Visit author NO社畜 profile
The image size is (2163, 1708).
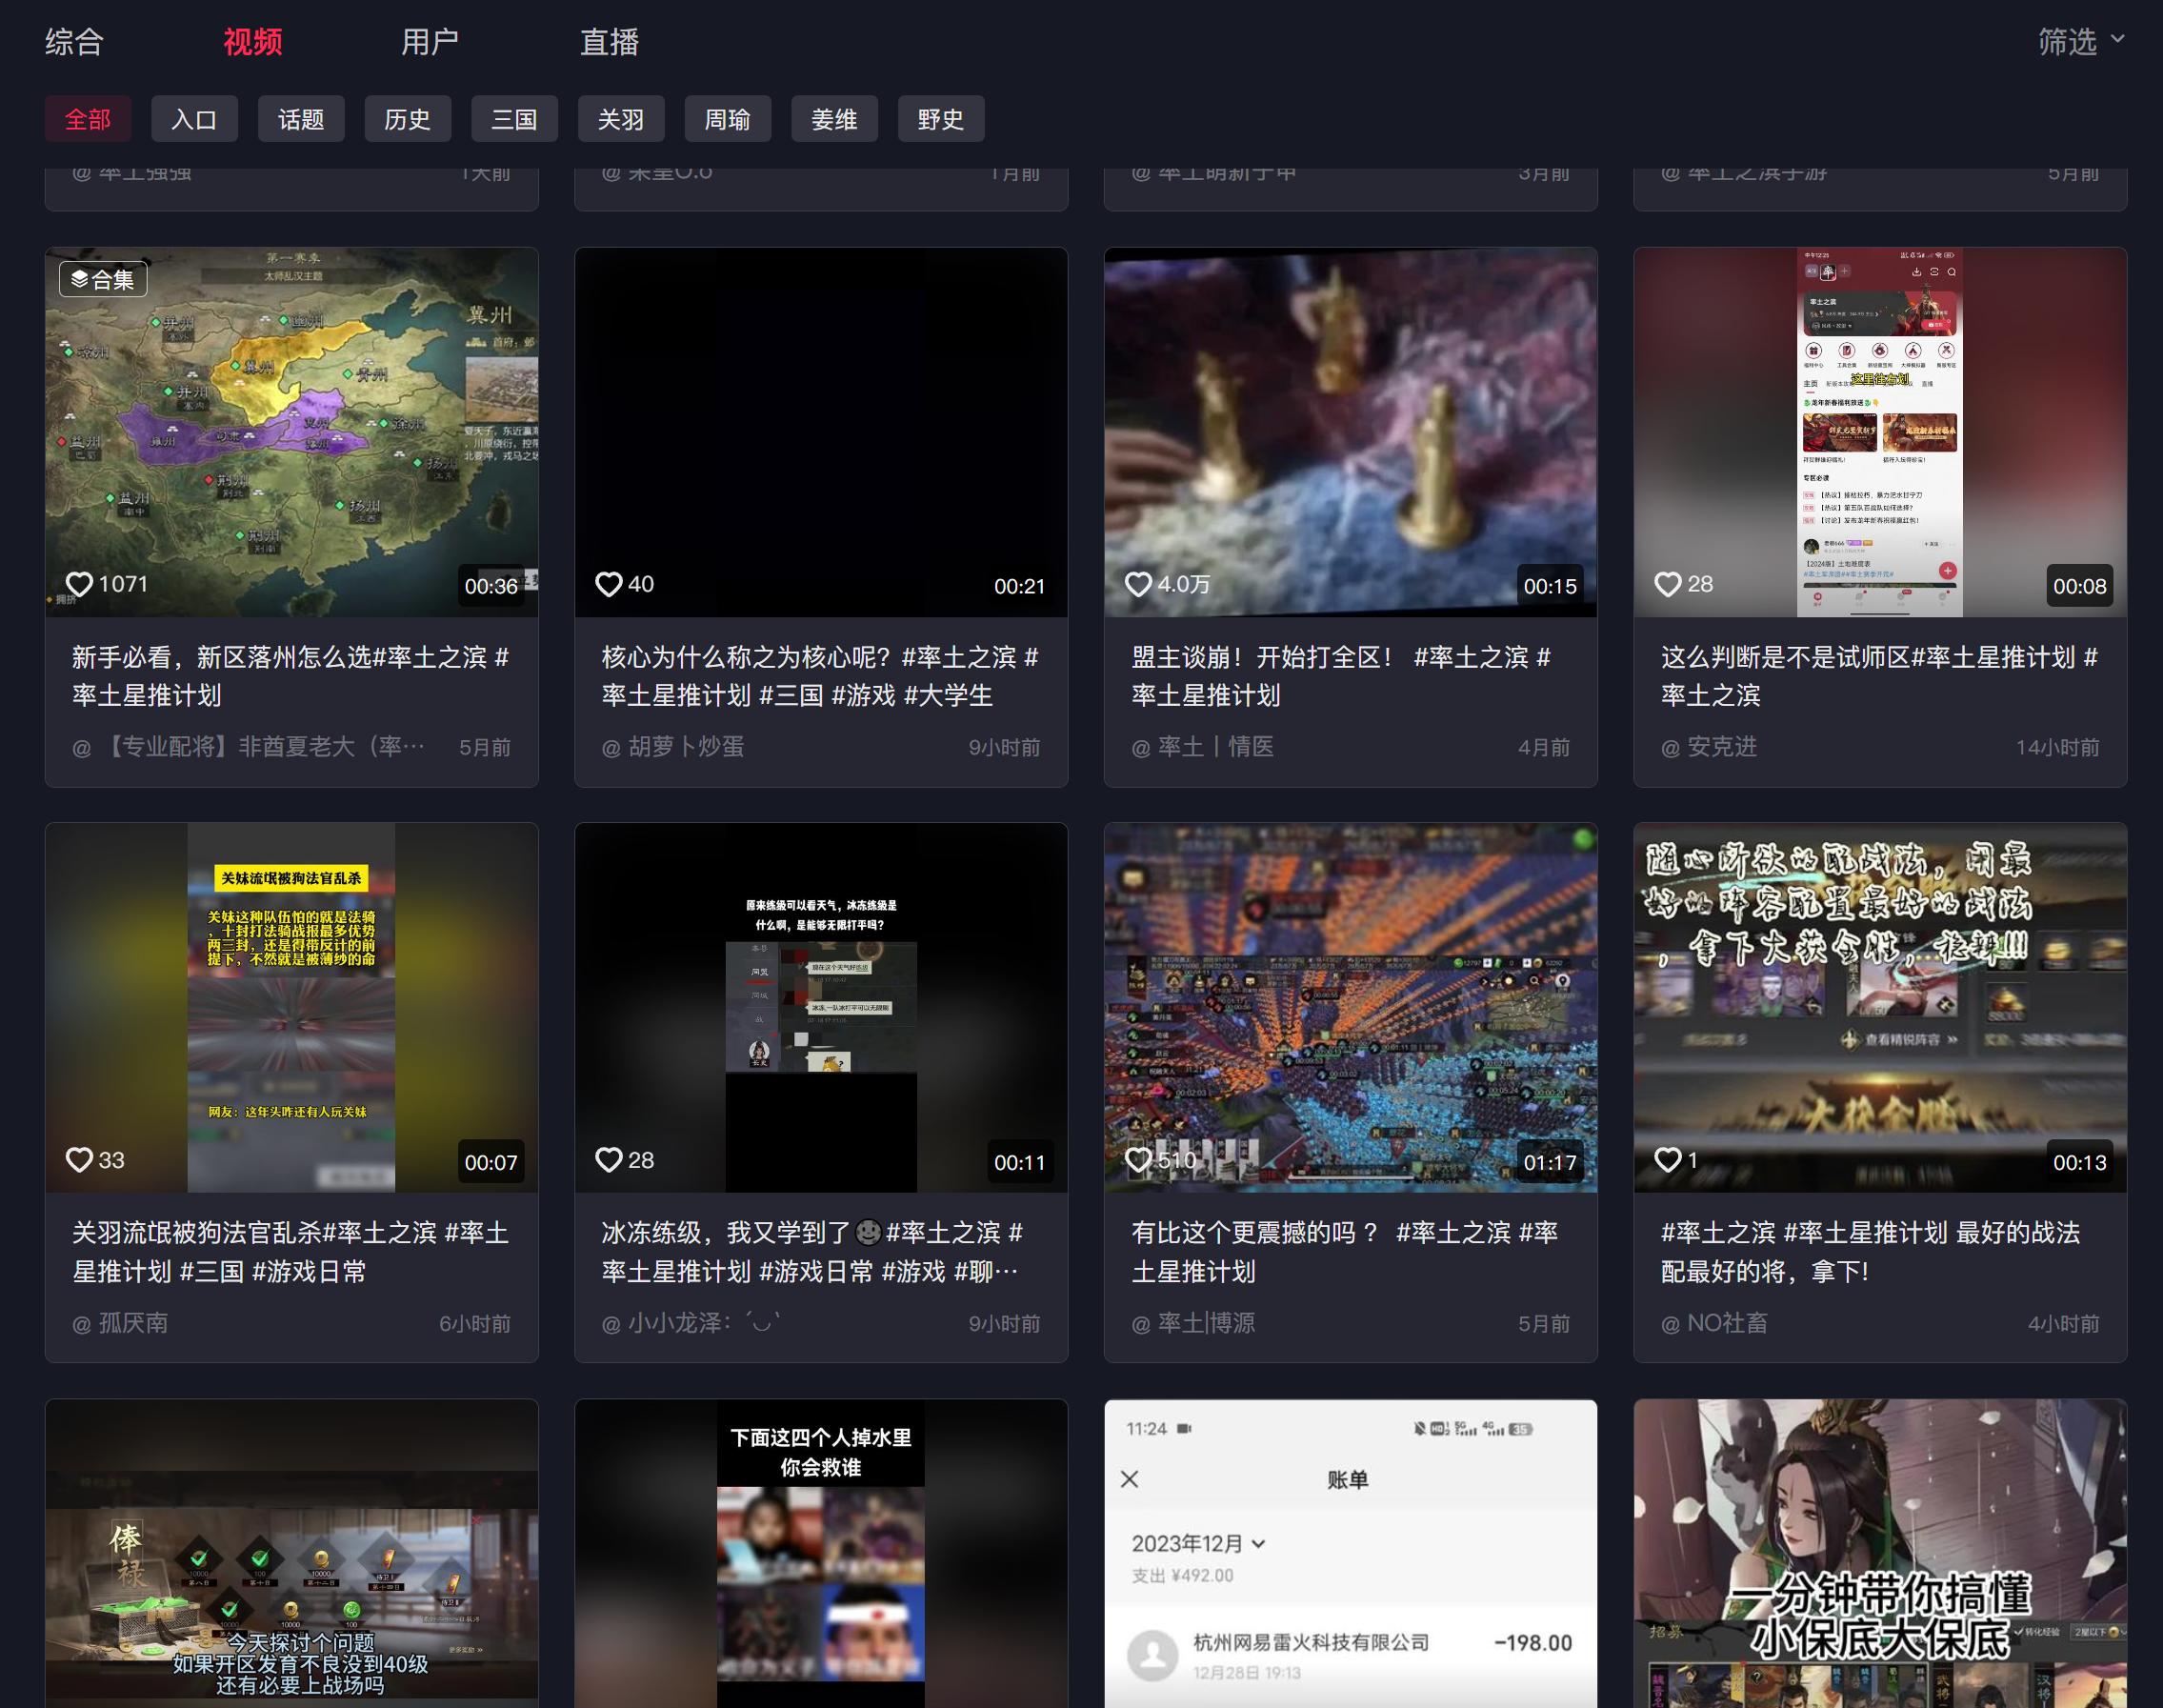(1714, 1323)
